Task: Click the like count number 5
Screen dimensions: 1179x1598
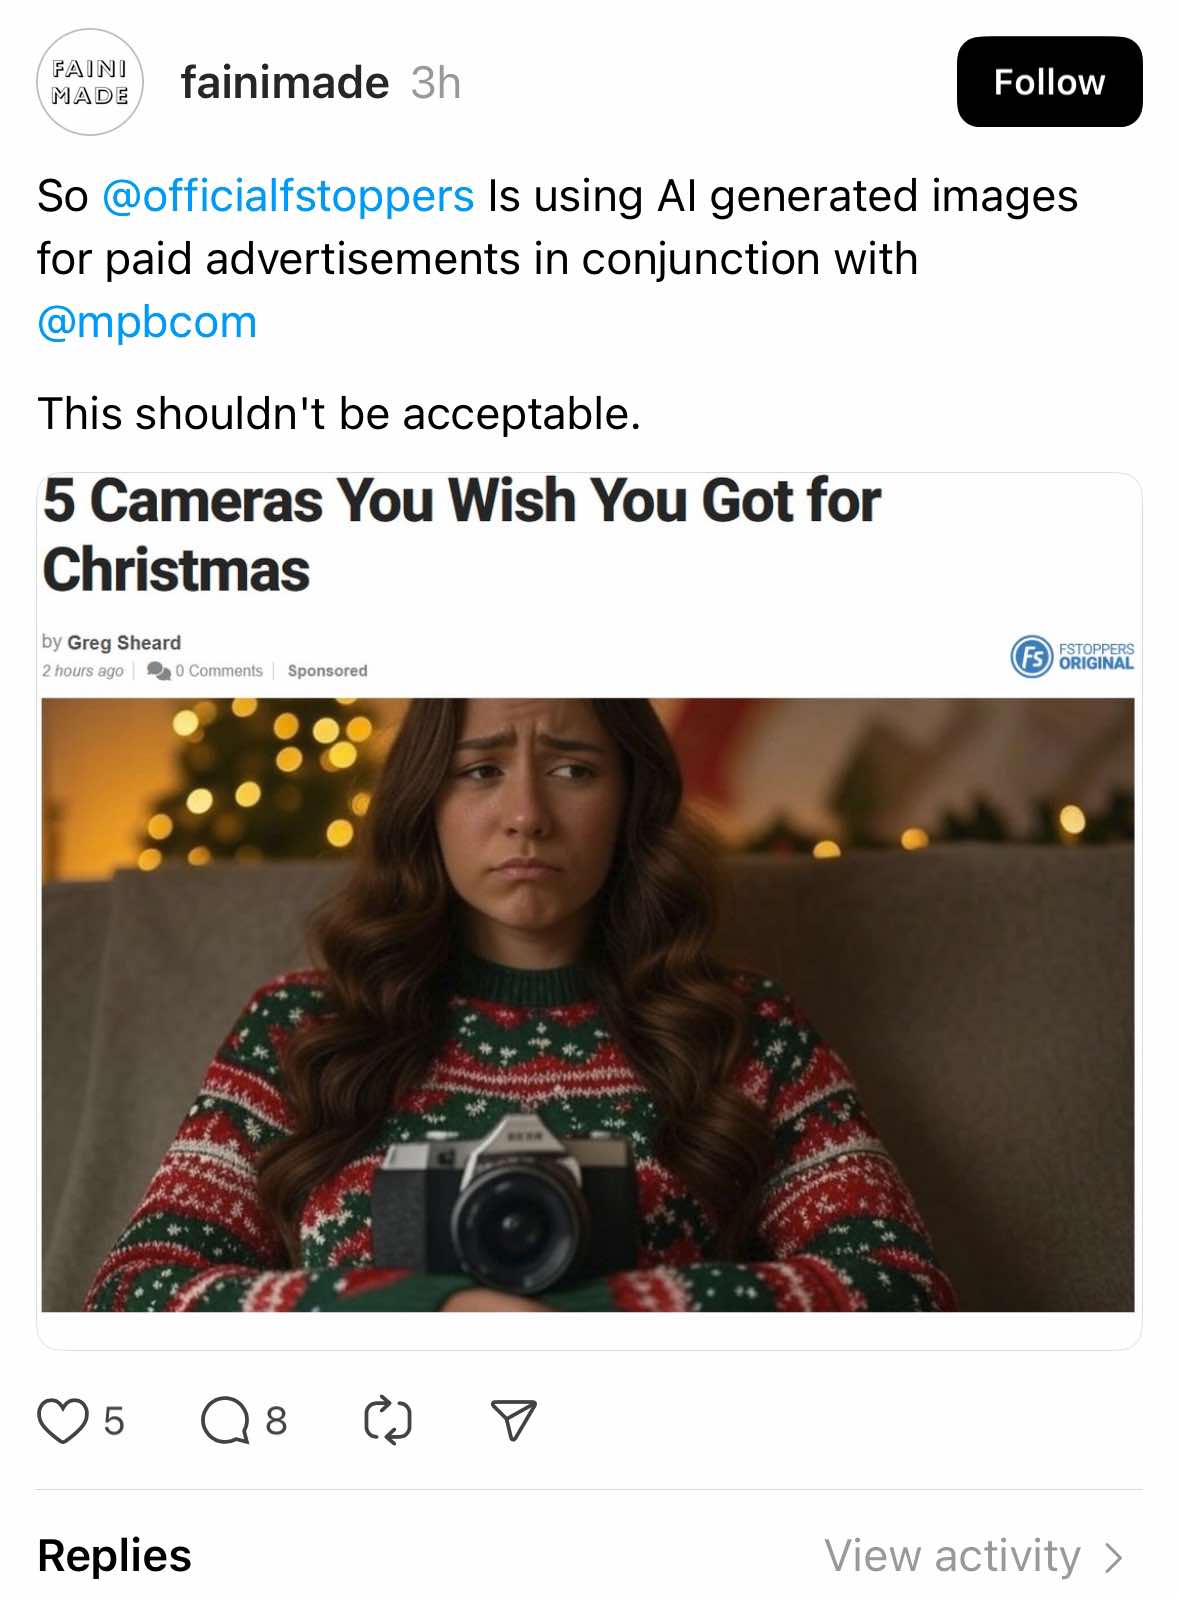Action: [x=114, y=1420]
